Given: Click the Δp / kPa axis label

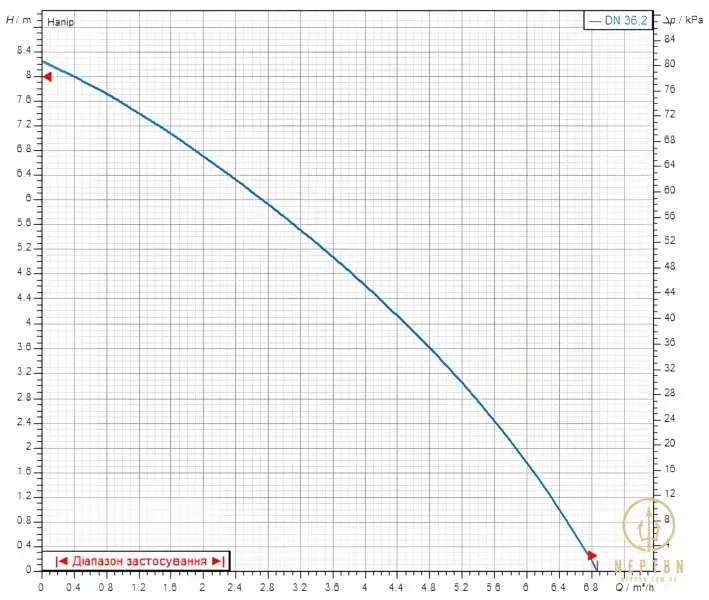Looking at the screenshot, I should pyautogui.click(x=683, y=20).
